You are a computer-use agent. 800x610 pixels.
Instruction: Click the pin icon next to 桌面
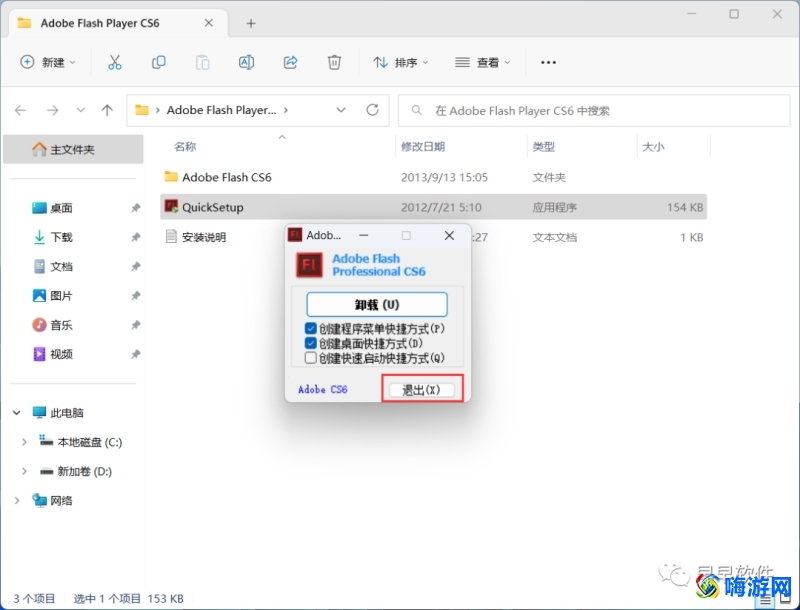point(135,208)
